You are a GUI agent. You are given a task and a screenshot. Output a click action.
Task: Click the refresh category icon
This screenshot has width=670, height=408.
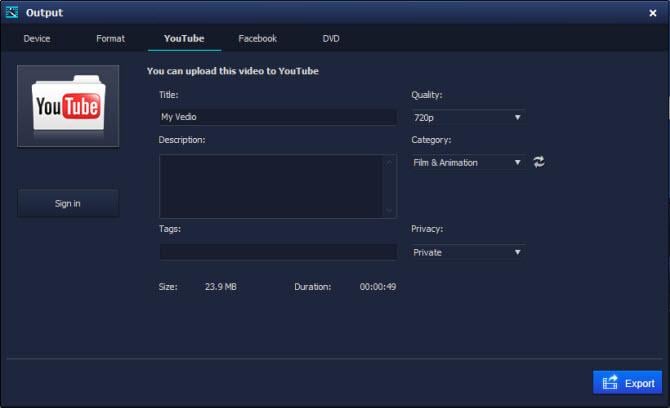click(x=538, y=162)
